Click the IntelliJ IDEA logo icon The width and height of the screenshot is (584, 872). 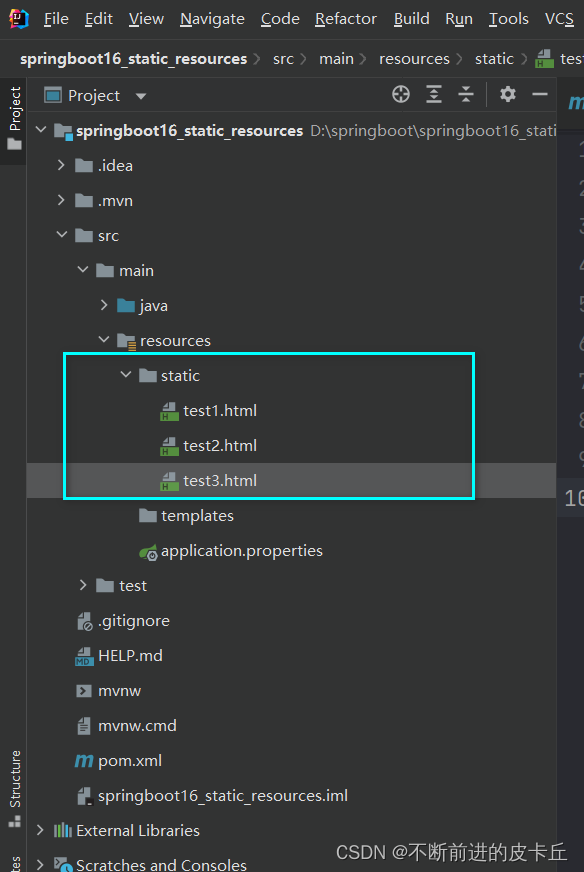(x=18, y=19)
